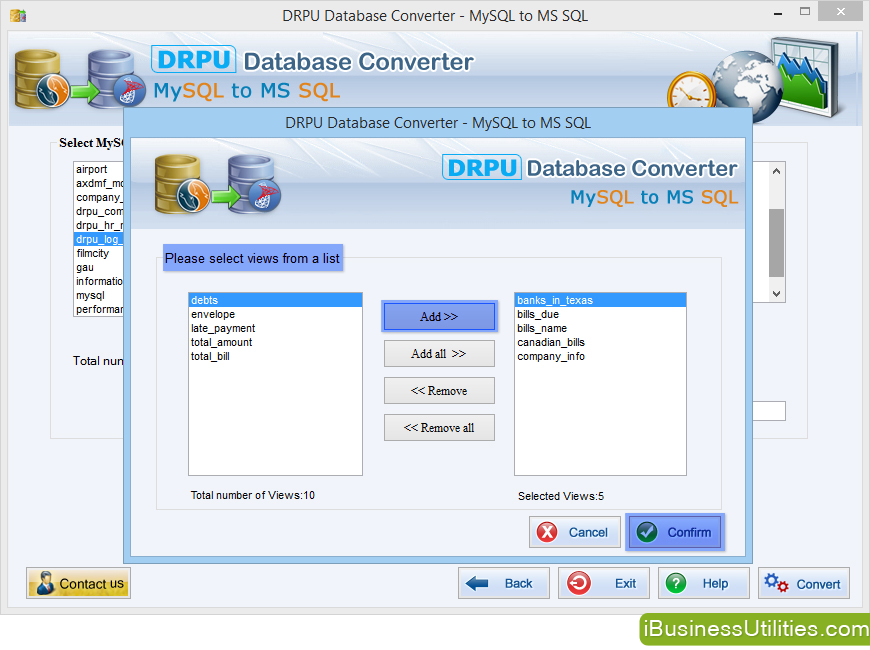870x650 pixels.
Task: Click the Add all >> button
Action: tap(439, 354)
